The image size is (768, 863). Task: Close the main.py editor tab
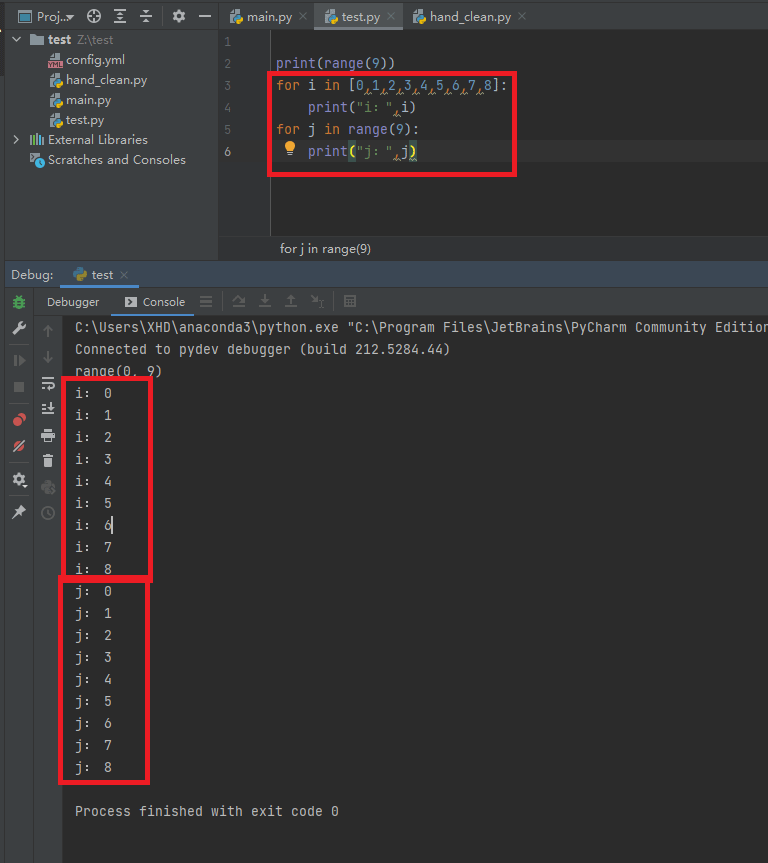[x=303, y=17]
